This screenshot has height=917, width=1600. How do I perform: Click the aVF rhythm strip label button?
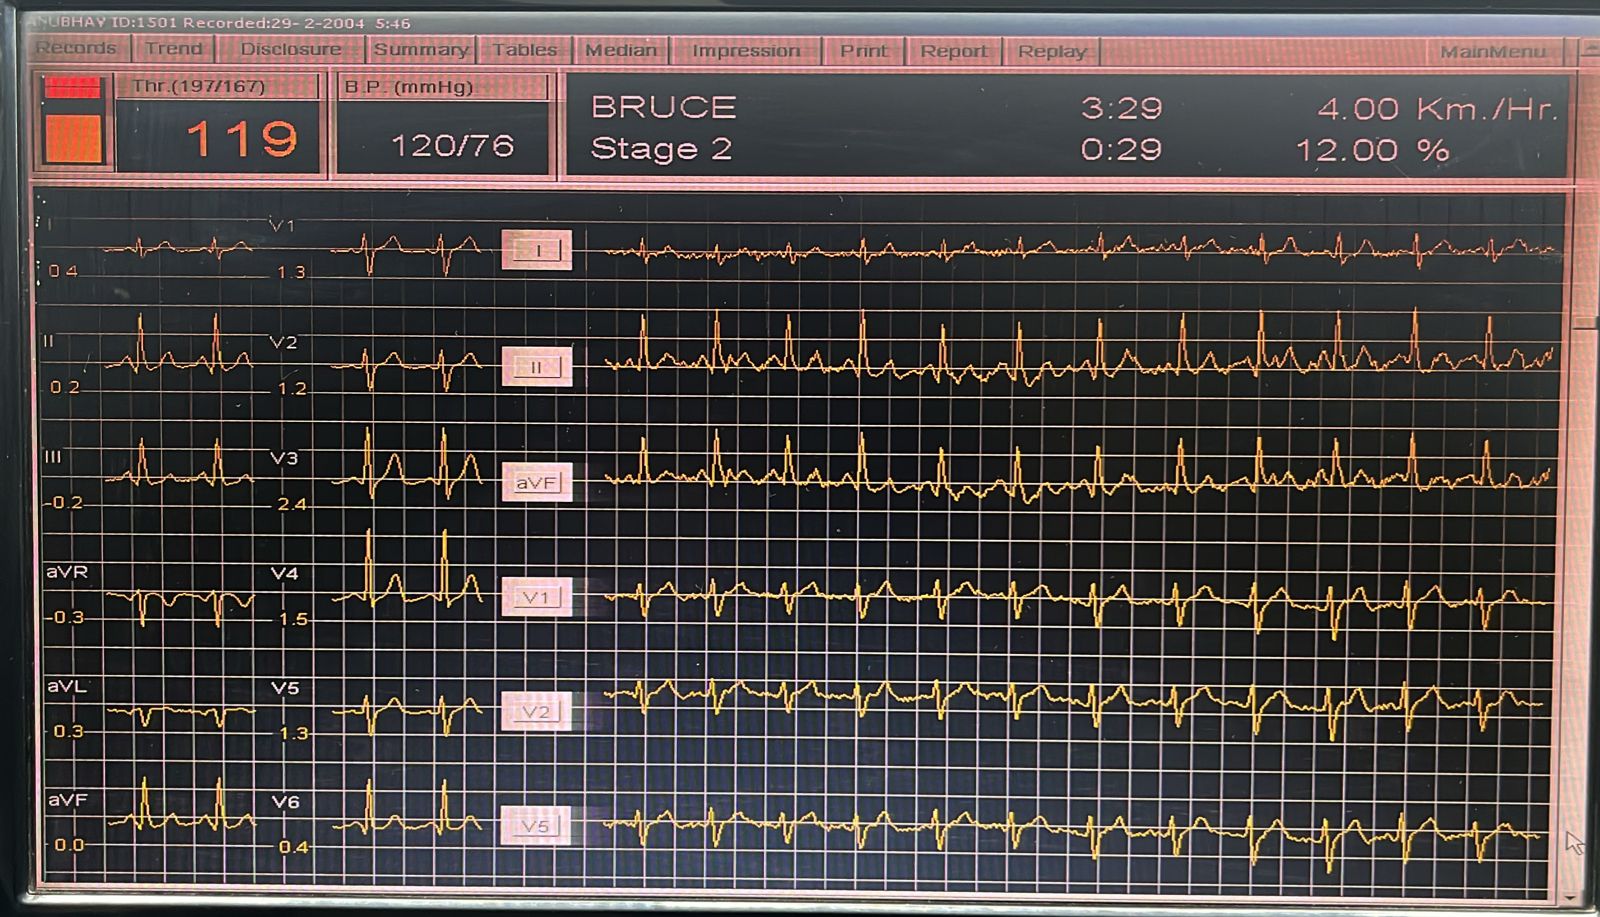click(537, 483)
